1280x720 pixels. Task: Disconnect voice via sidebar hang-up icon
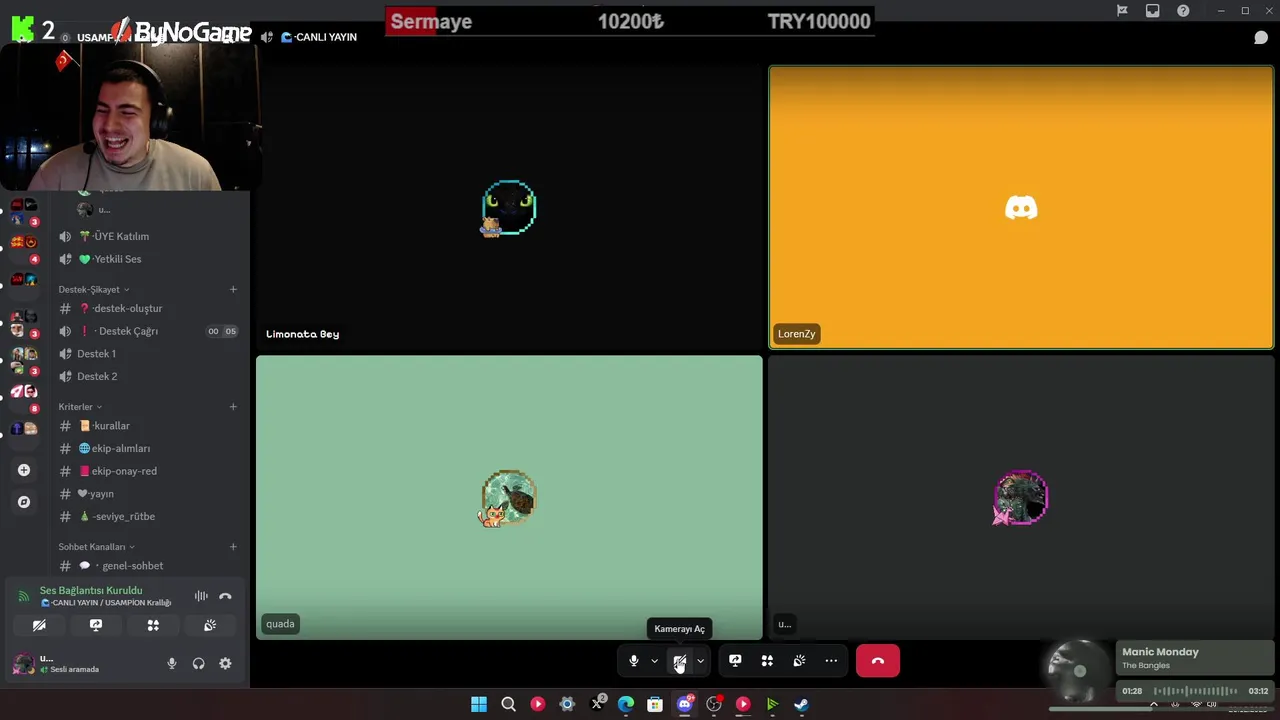pos(225,596)
